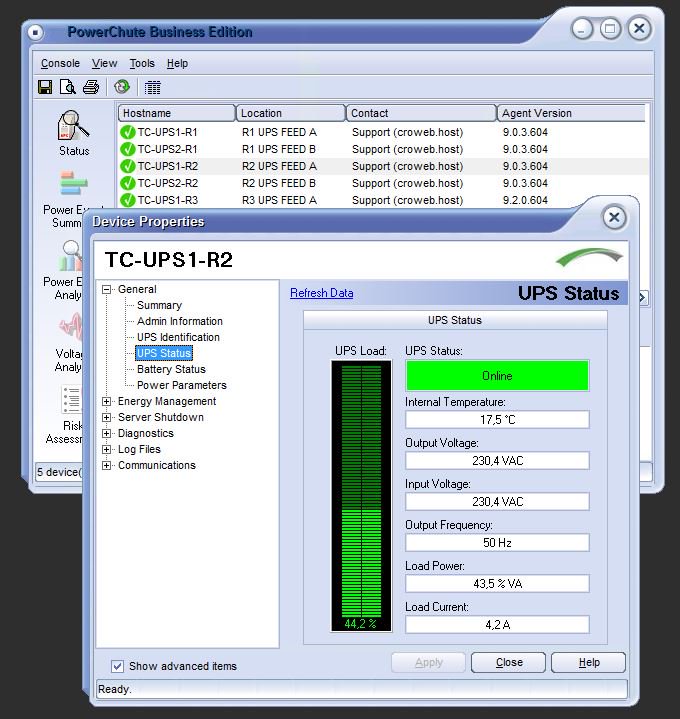Toggle Show advanced items checkbox
Screen dimensions: 680x719
click(x=117, y=666)
